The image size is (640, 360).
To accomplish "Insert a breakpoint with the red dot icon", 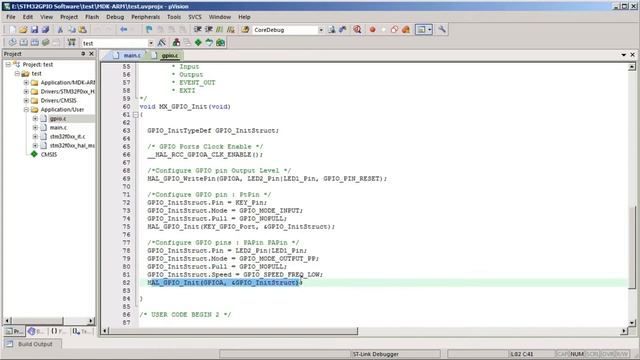I will [372, 30].
